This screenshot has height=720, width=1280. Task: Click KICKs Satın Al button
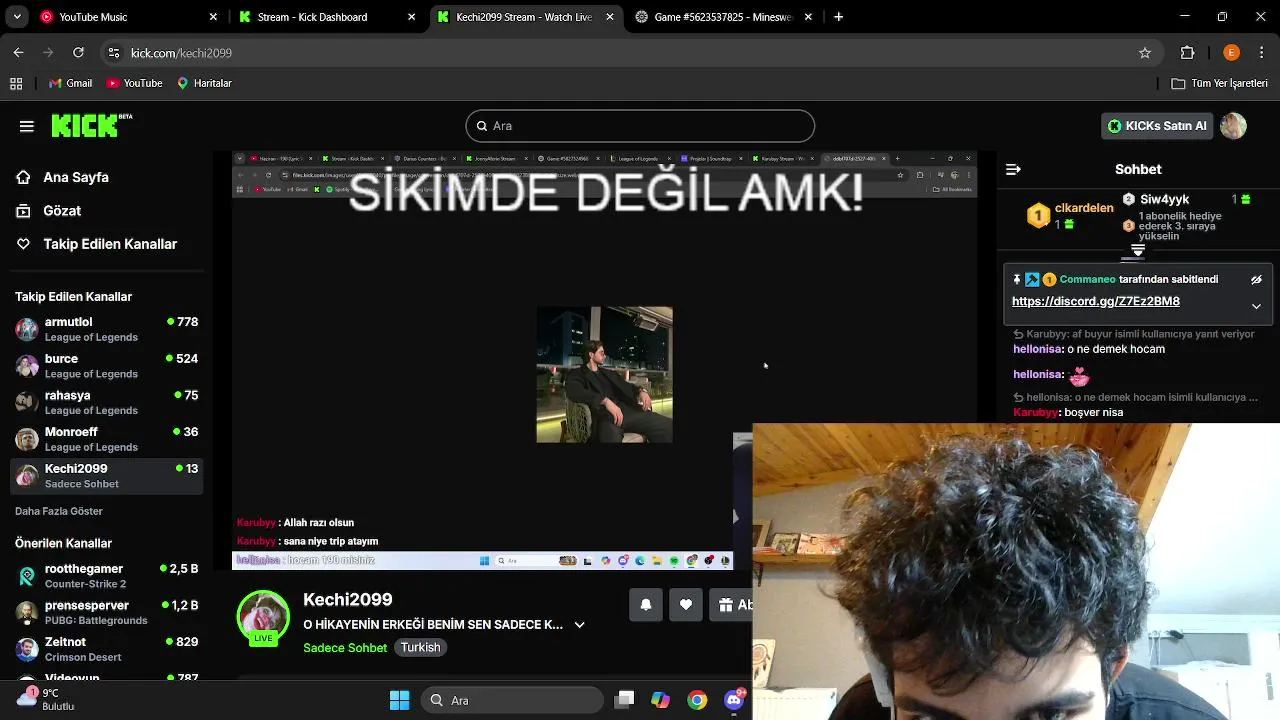tap(1157, 126)
